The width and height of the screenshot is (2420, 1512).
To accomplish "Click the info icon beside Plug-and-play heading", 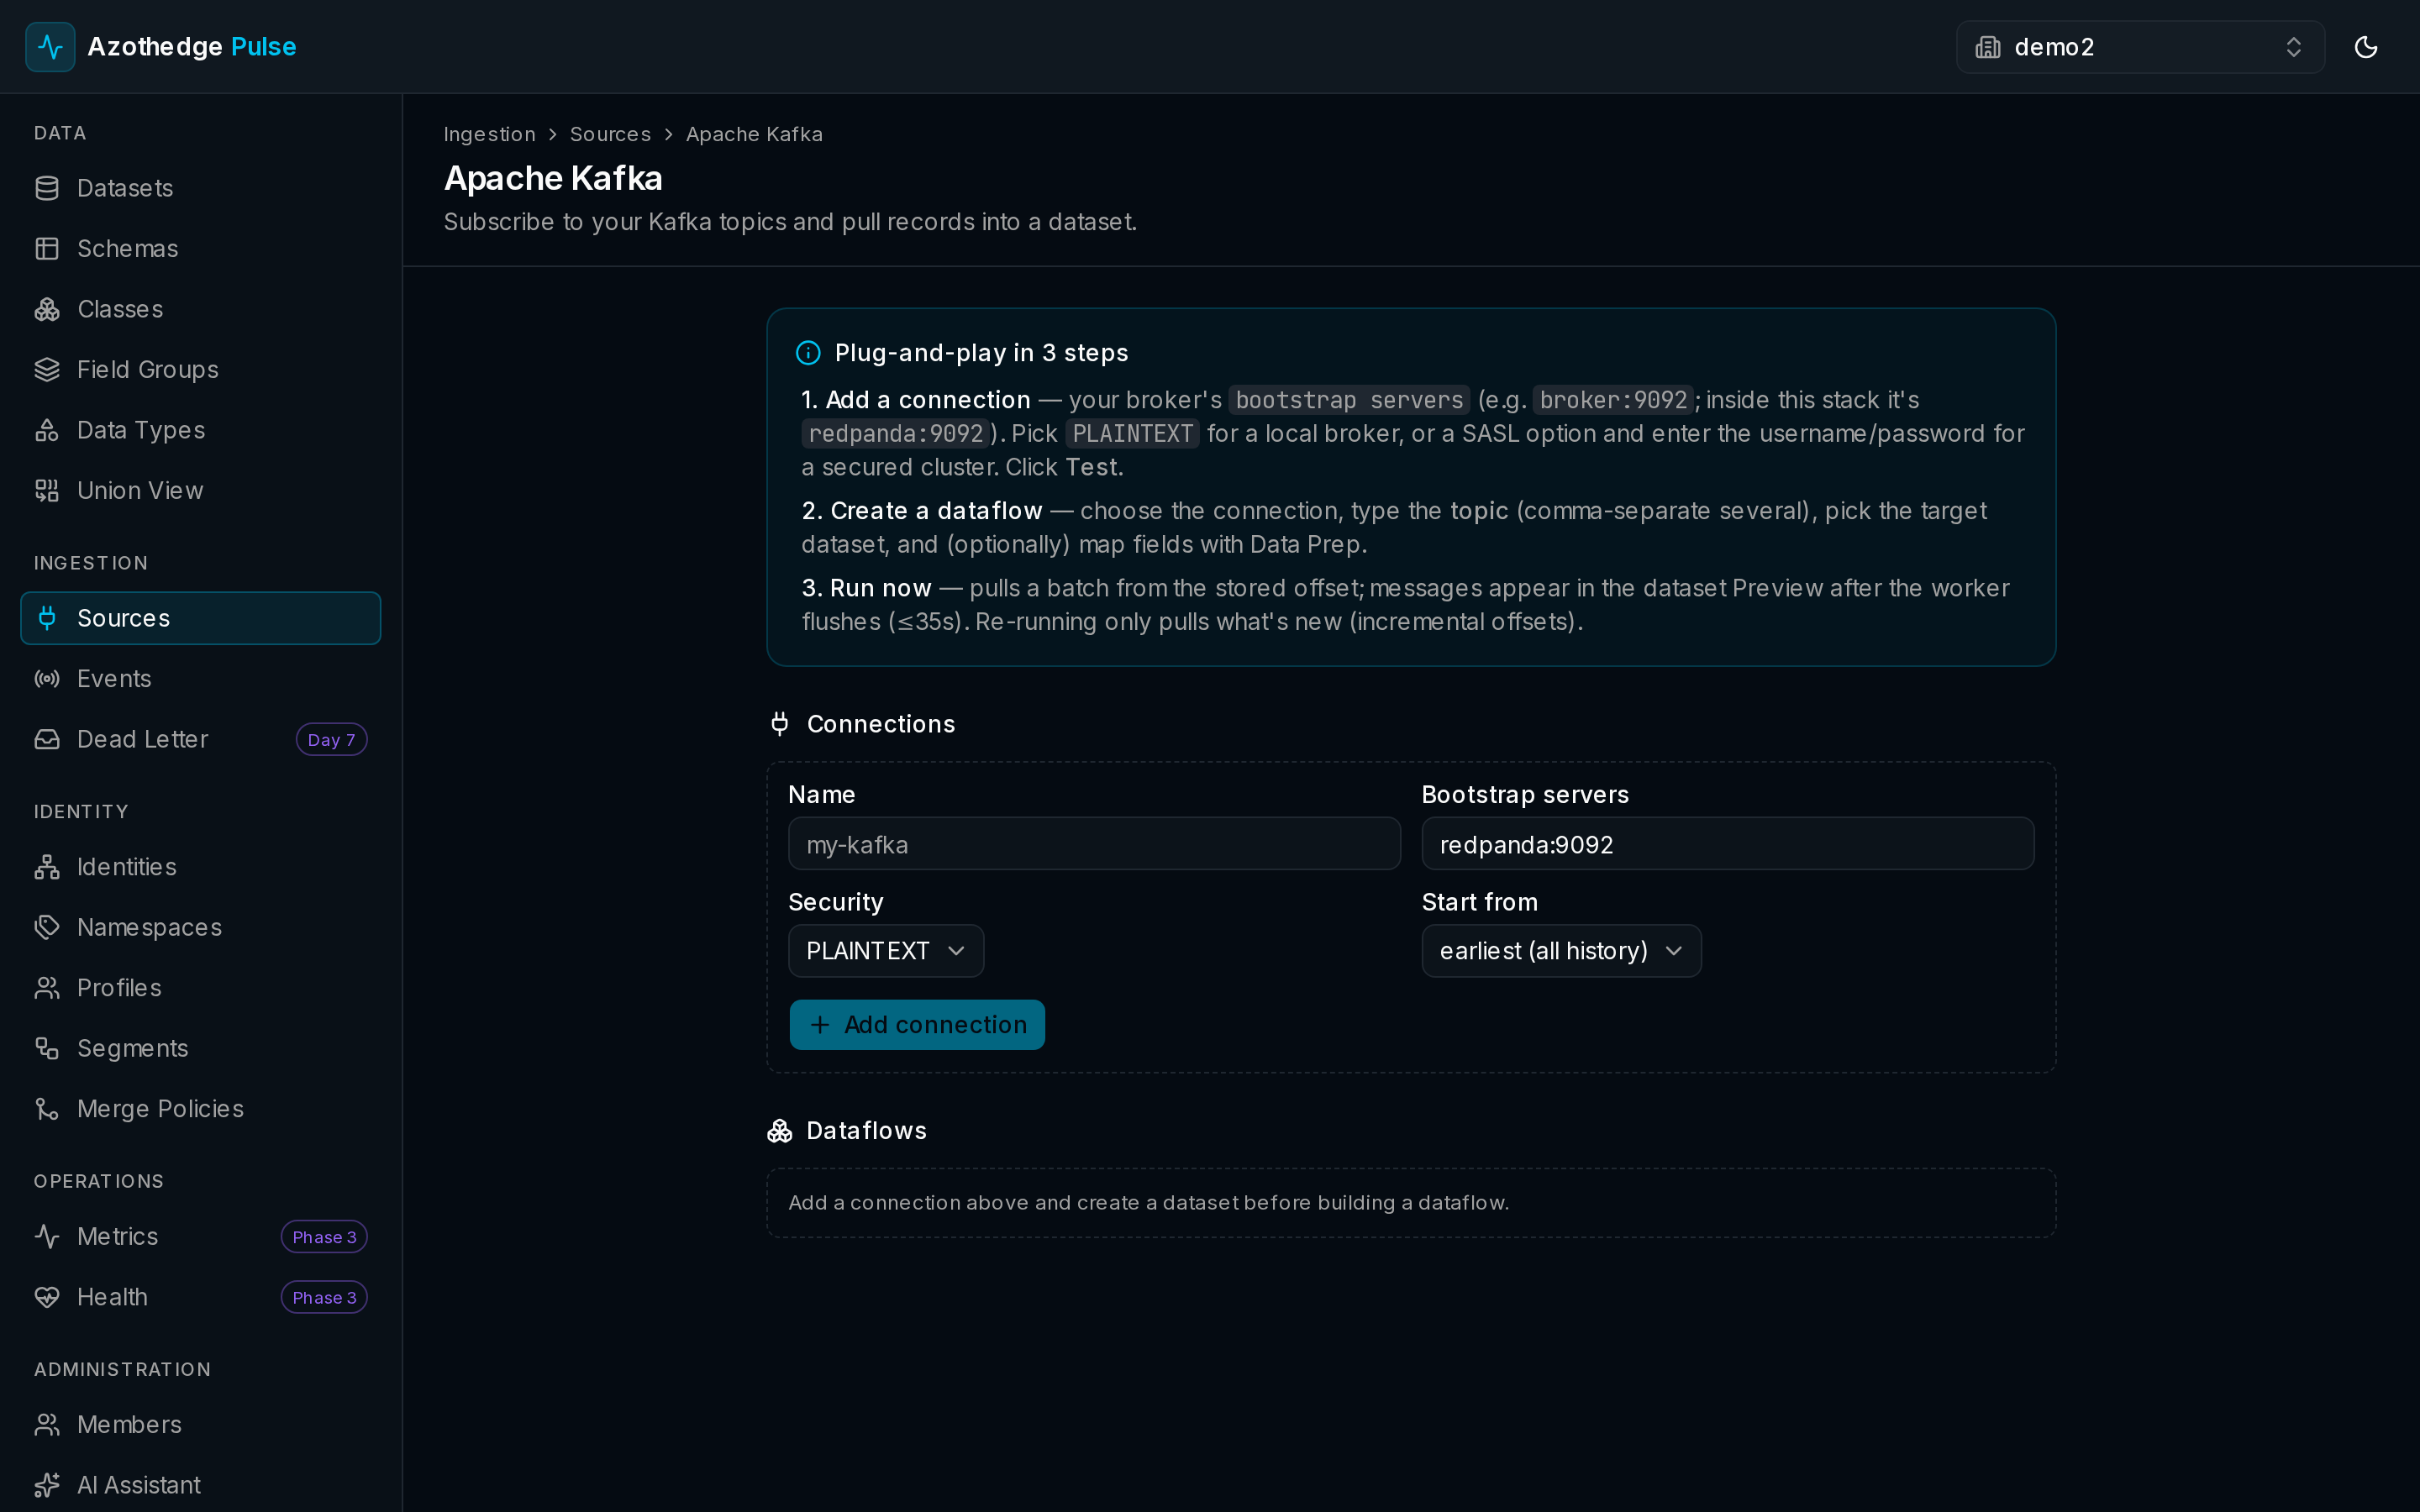I will click(808, 353).
